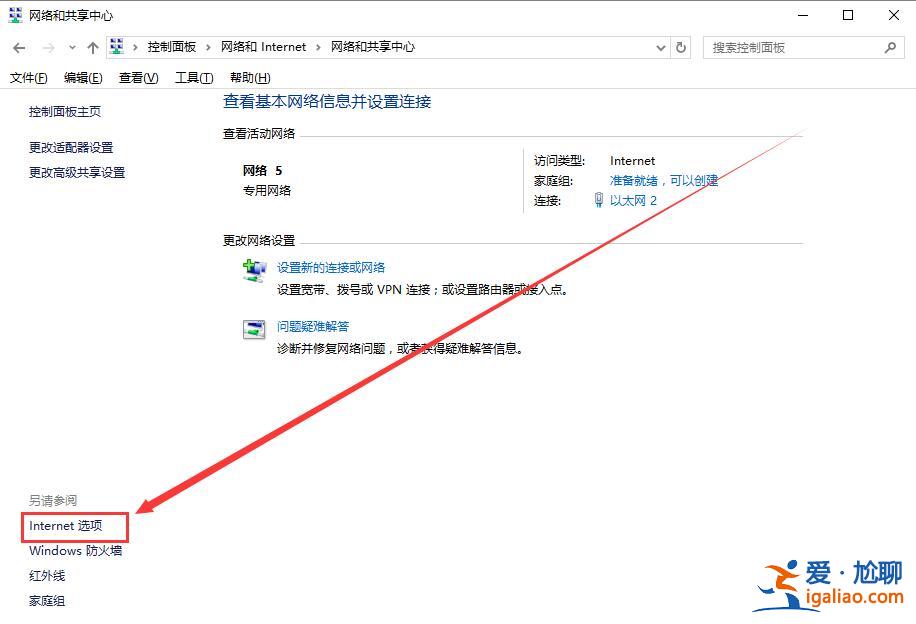Viewport: 916px width, 624px height.
Task: Click the 准备就绪，可以创建 homegroup link
Action: pos(664,181)
